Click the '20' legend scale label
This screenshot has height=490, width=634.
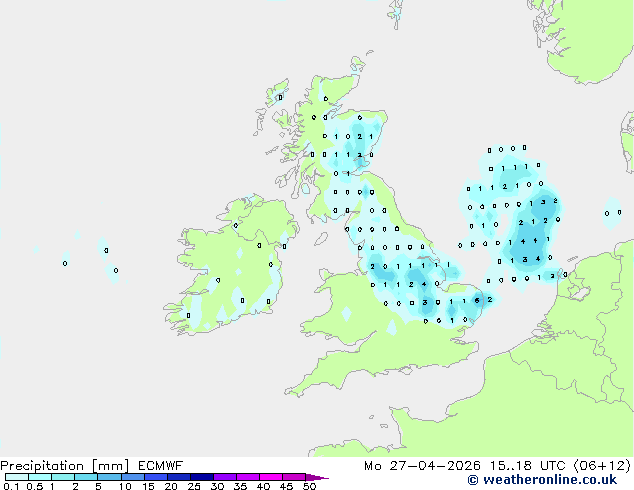[x=171, y=486]
